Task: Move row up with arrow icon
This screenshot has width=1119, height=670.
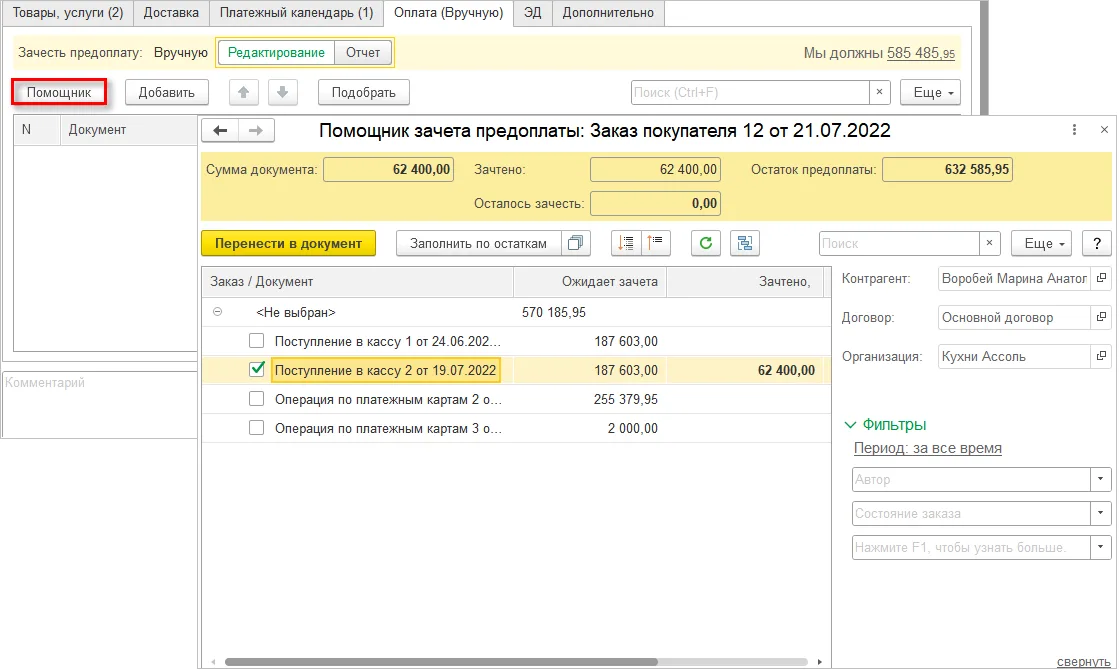Action: click(243, 93)
